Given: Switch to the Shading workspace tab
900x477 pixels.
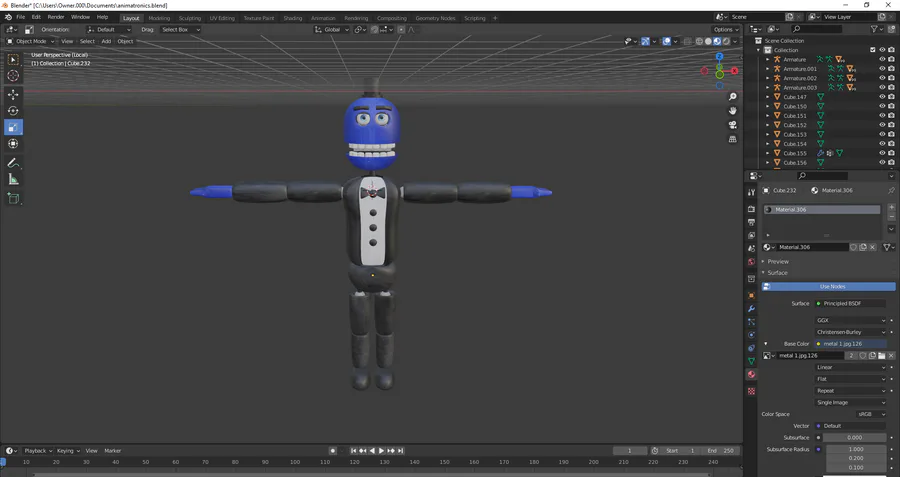Looking at the screenshot, I should coord(293,18).
